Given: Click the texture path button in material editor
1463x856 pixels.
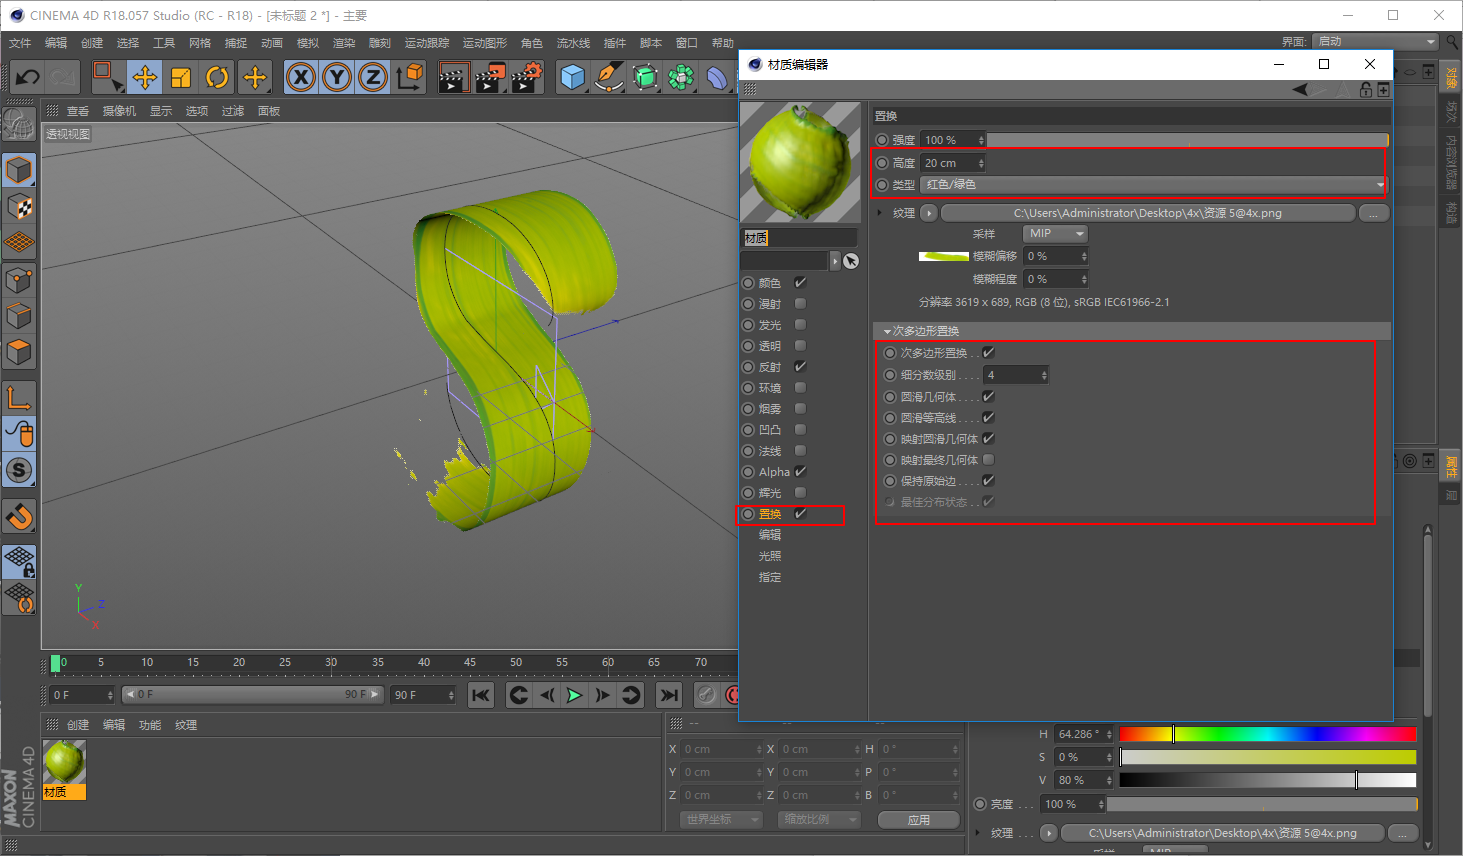Looking at the screenshot, I should point(1148,213).
